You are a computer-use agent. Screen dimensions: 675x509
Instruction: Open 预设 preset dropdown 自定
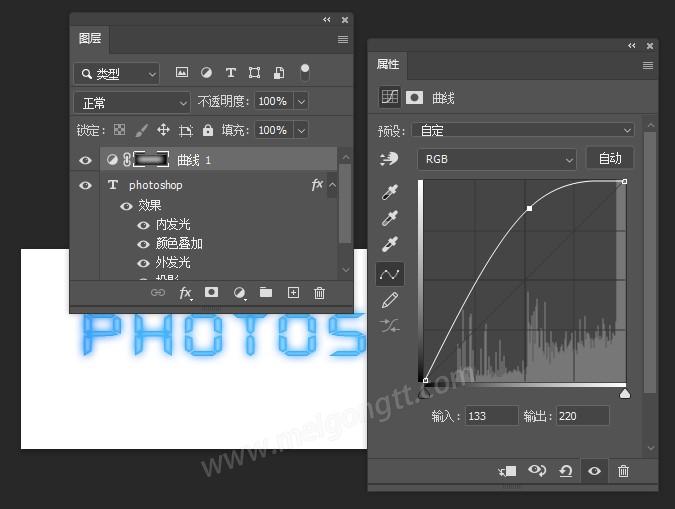pyautogui.click(x=523, y=130)
